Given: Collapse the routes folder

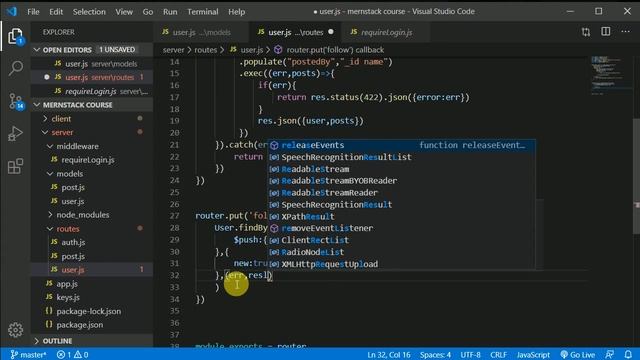Looking at the screenshot, I should coord(92,229).
